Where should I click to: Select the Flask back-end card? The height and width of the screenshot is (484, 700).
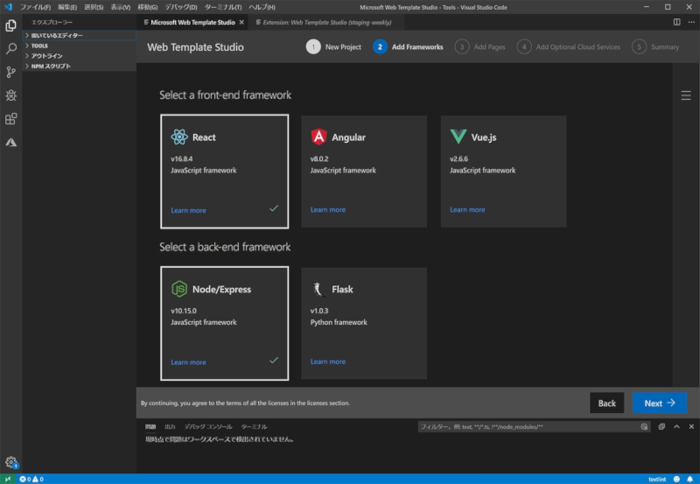[364, 323]
